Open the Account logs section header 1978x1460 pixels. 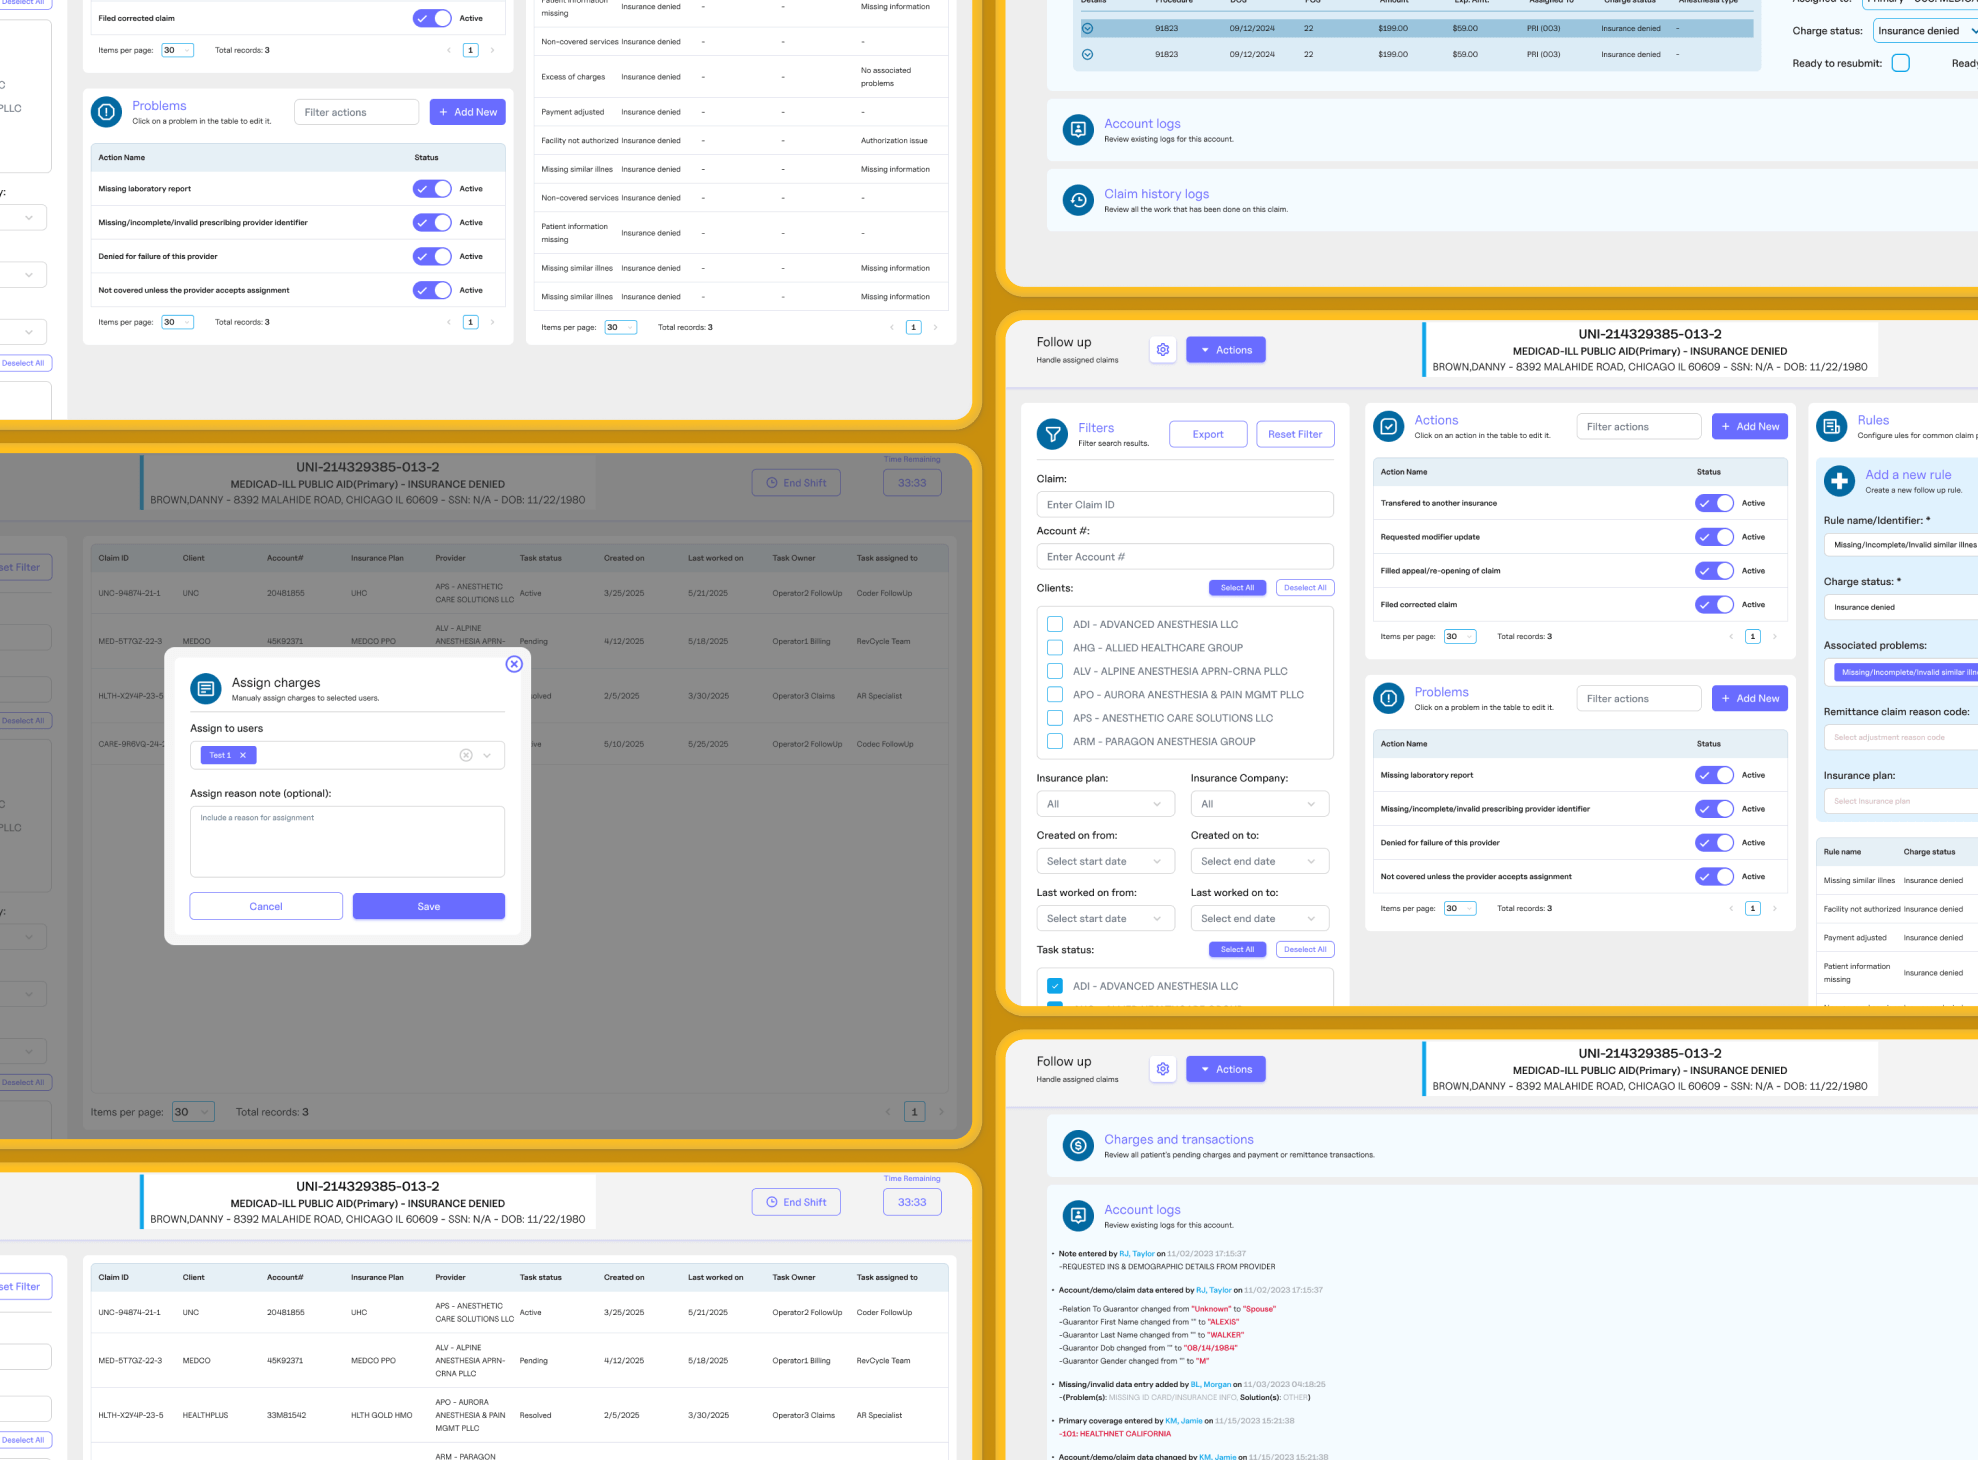coord(1142,124)
